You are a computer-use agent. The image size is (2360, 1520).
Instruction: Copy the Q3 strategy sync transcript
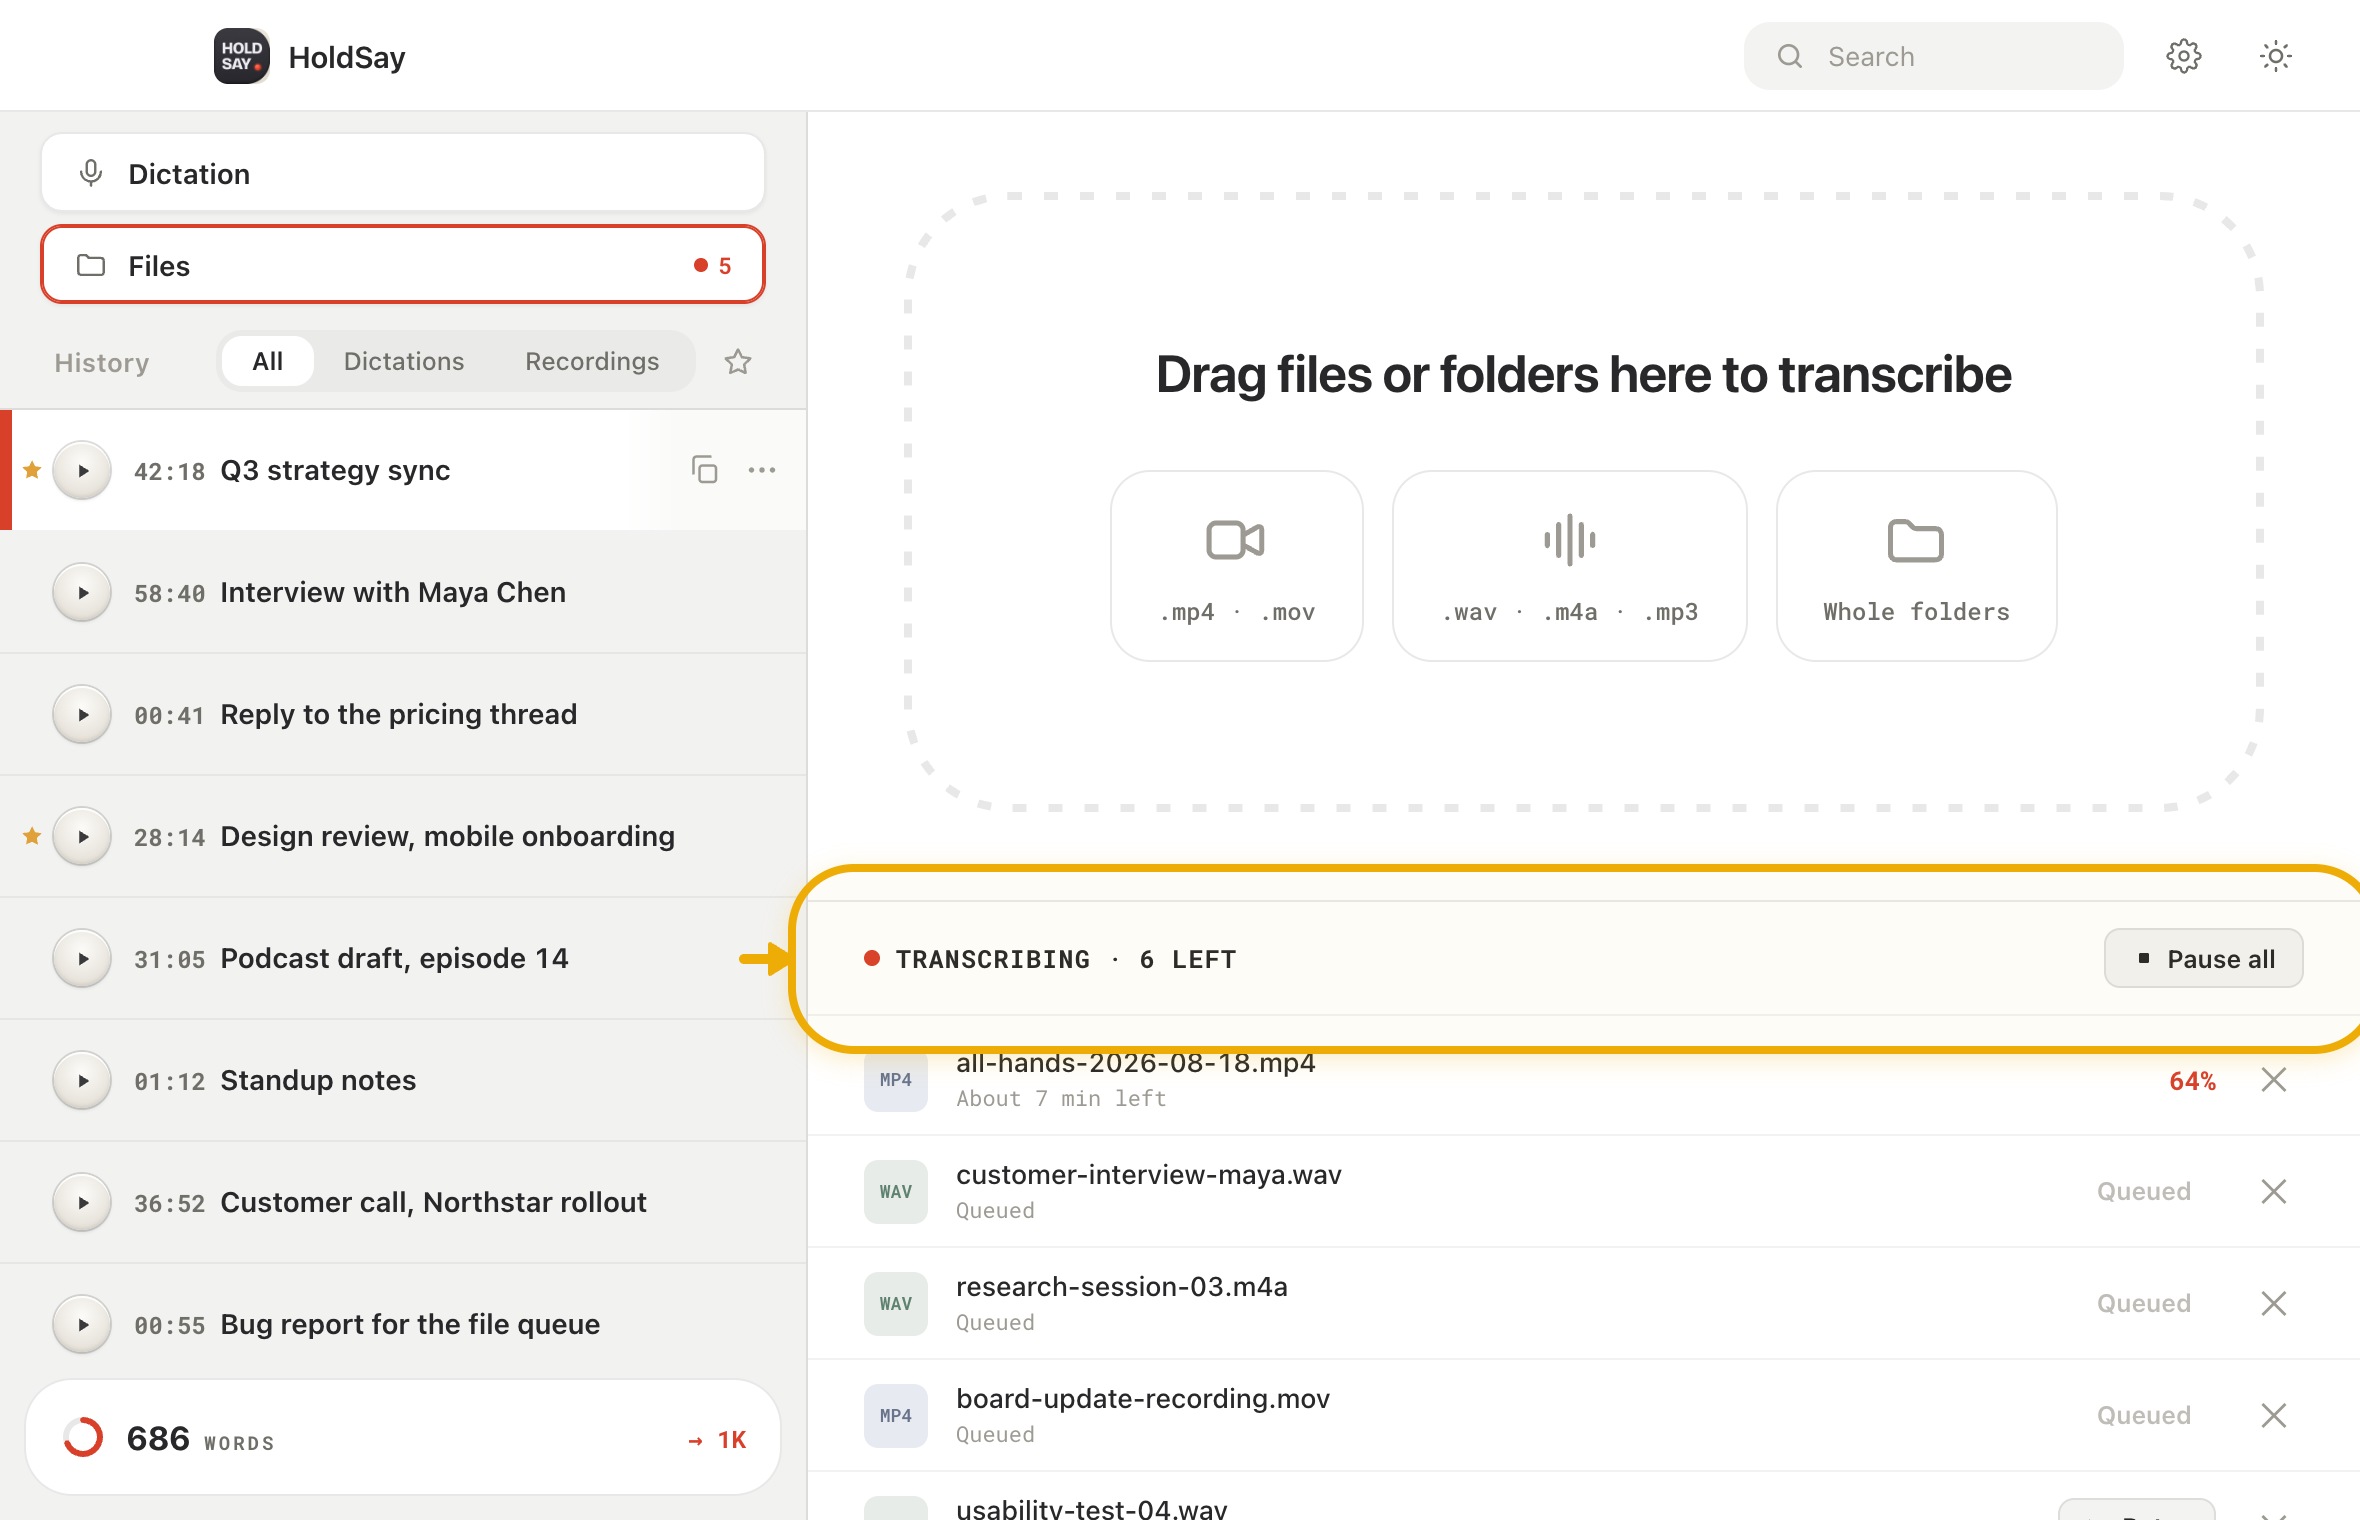[705, 469]
